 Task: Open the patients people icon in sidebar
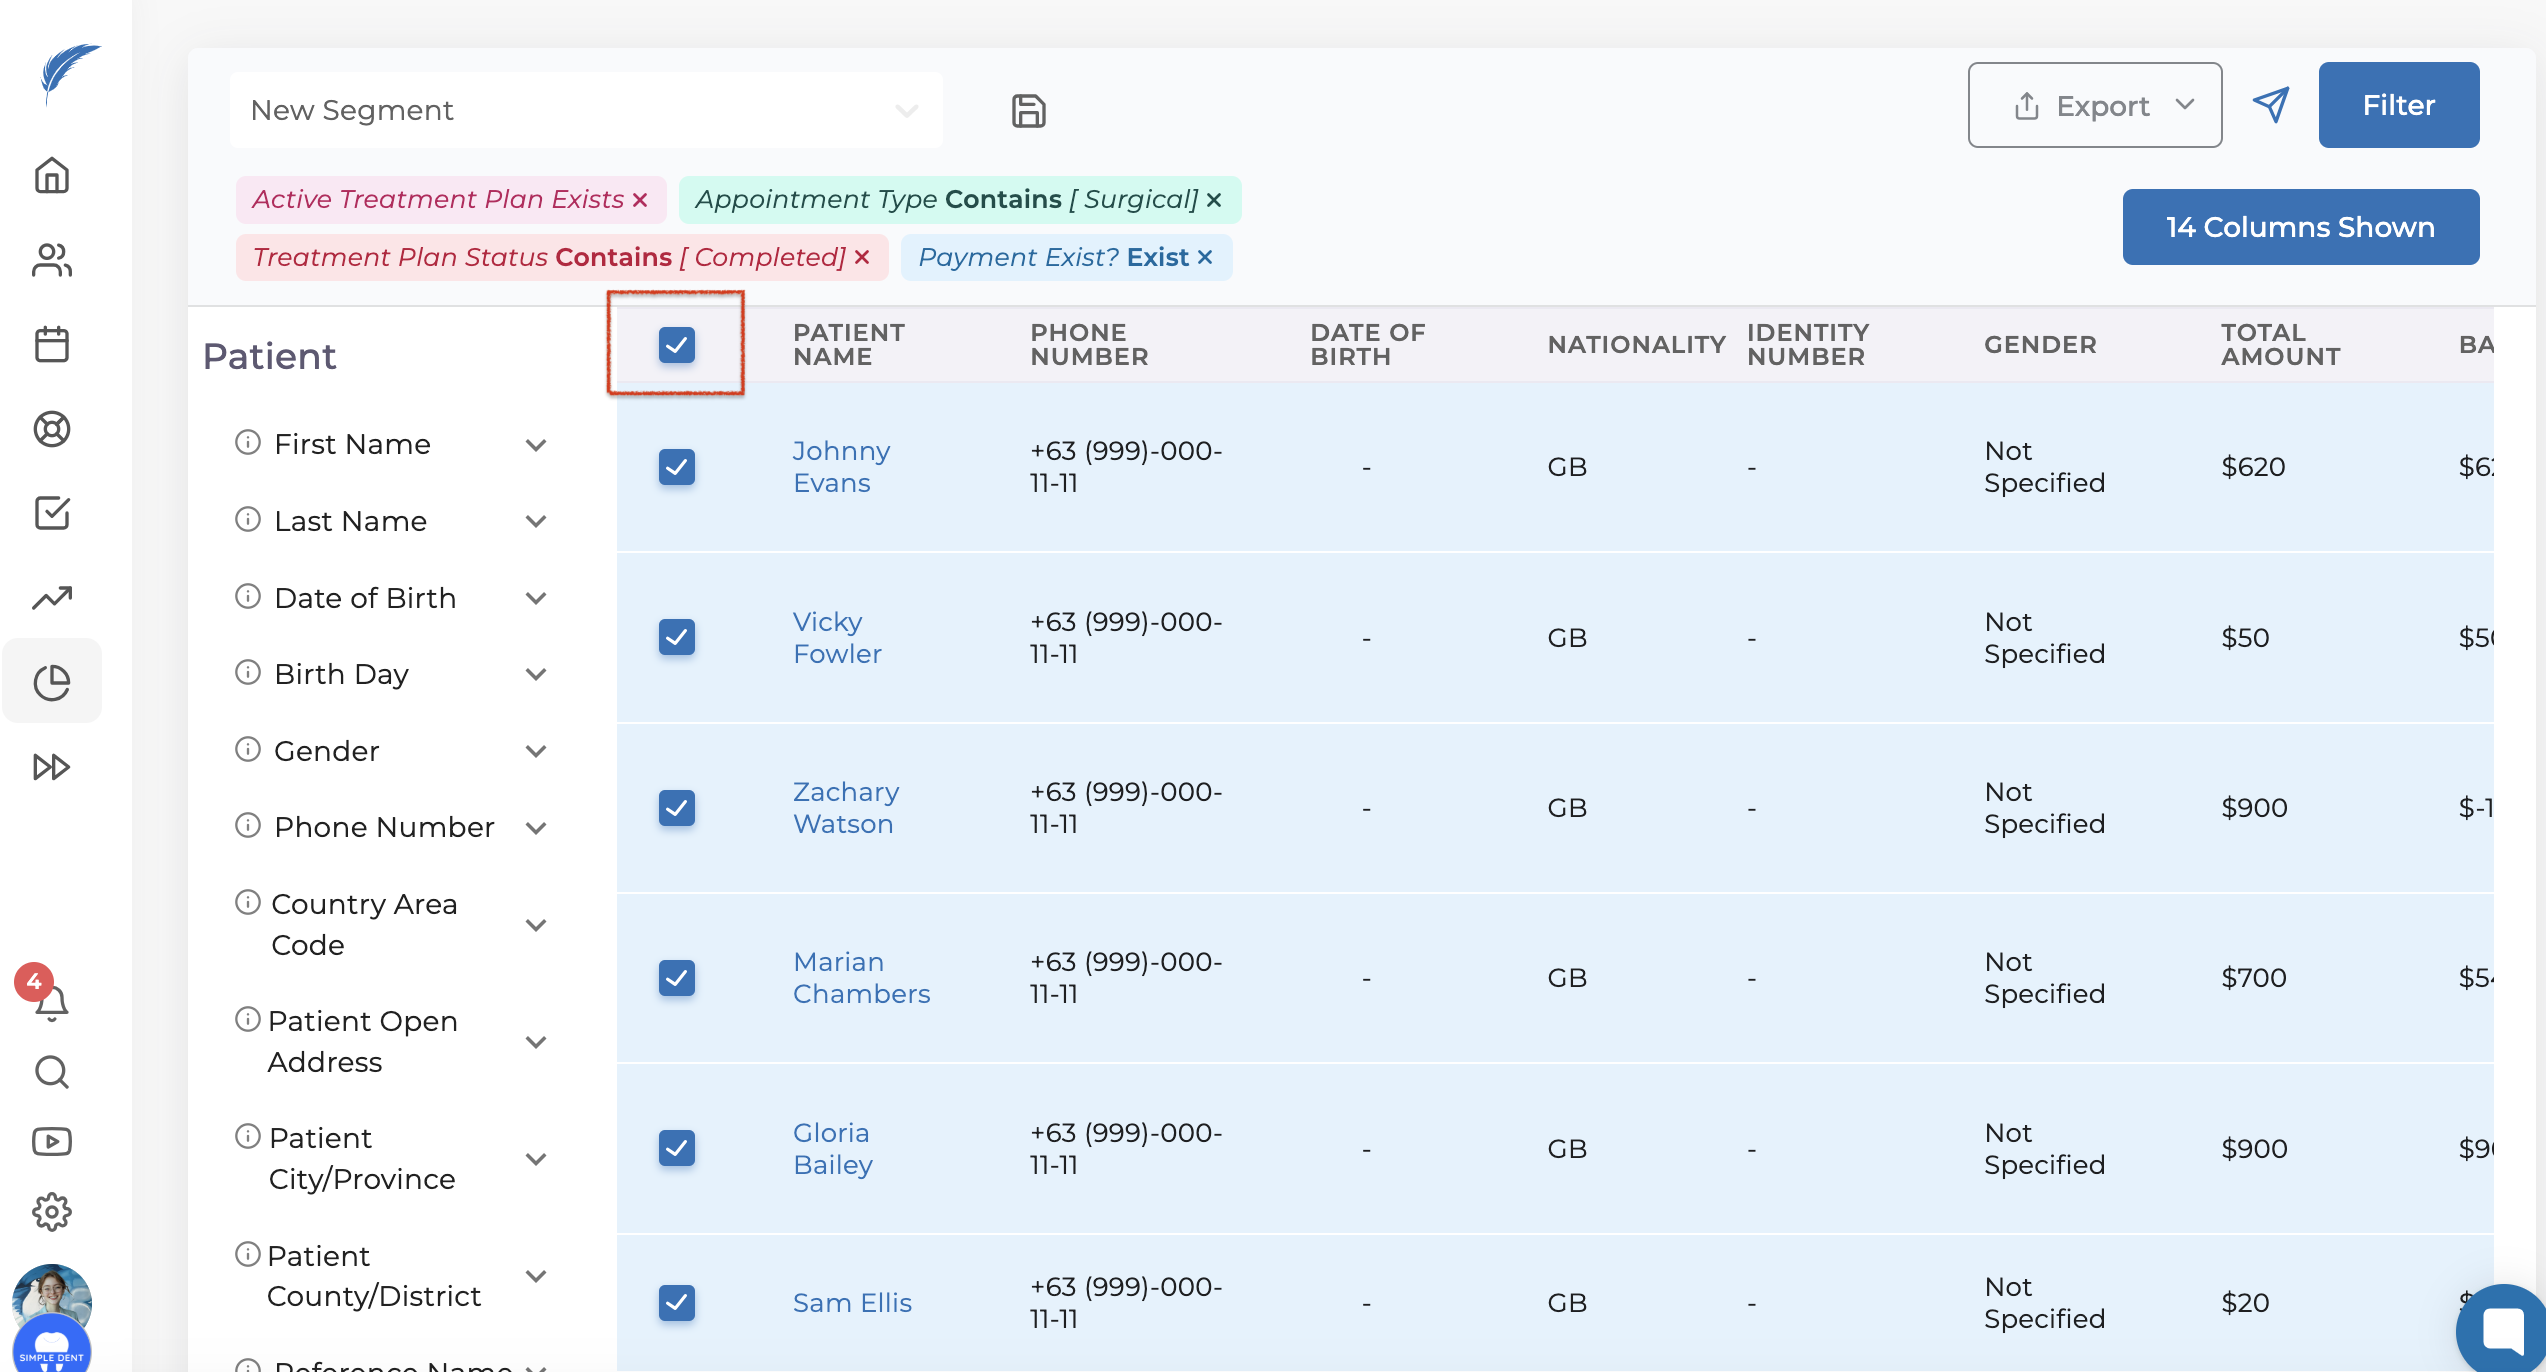coord(52,261)
